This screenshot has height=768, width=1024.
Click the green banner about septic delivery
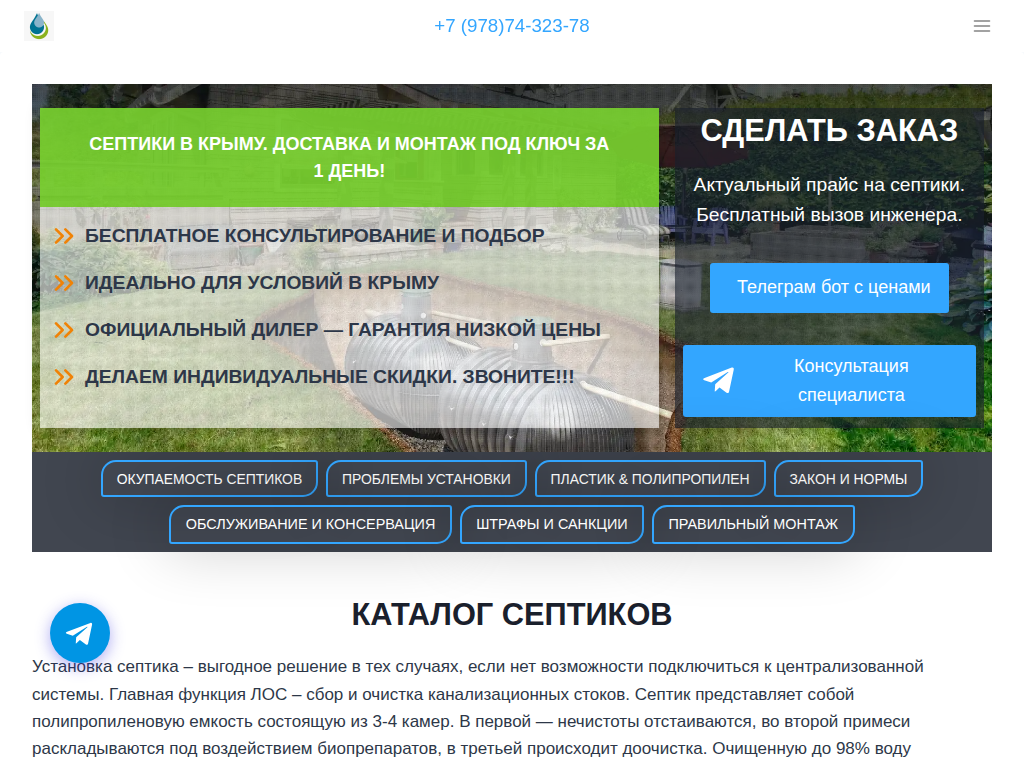[349, 157]
